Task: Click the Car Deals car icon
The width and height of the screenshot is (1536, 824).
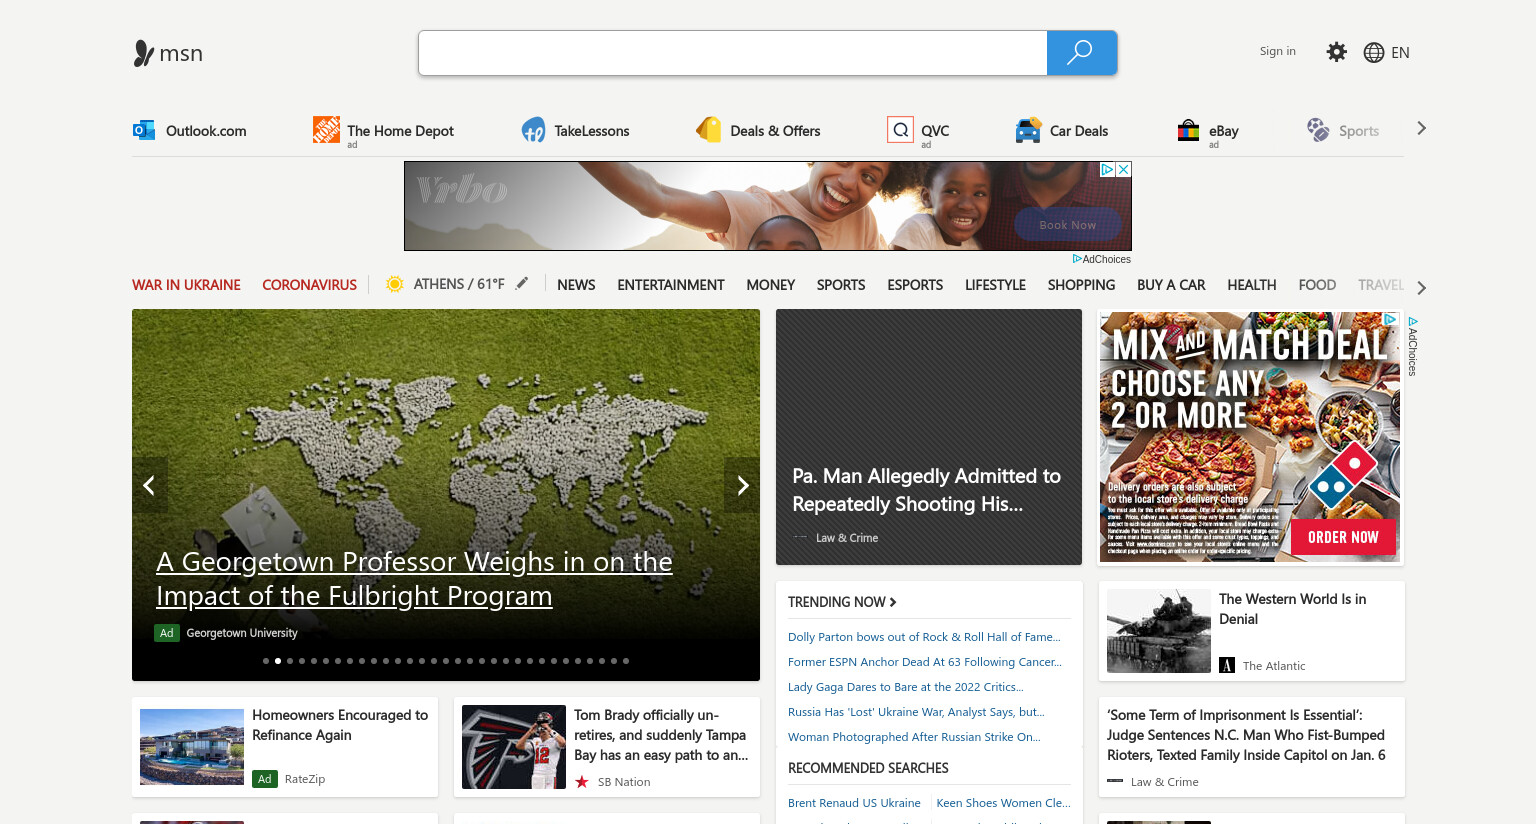Action: tap(1028, 130)
